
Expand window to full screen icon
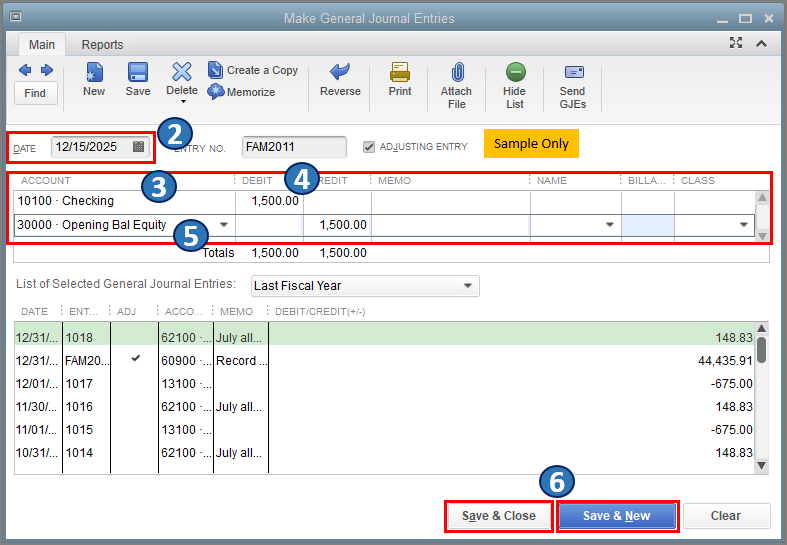pos(736,43)
